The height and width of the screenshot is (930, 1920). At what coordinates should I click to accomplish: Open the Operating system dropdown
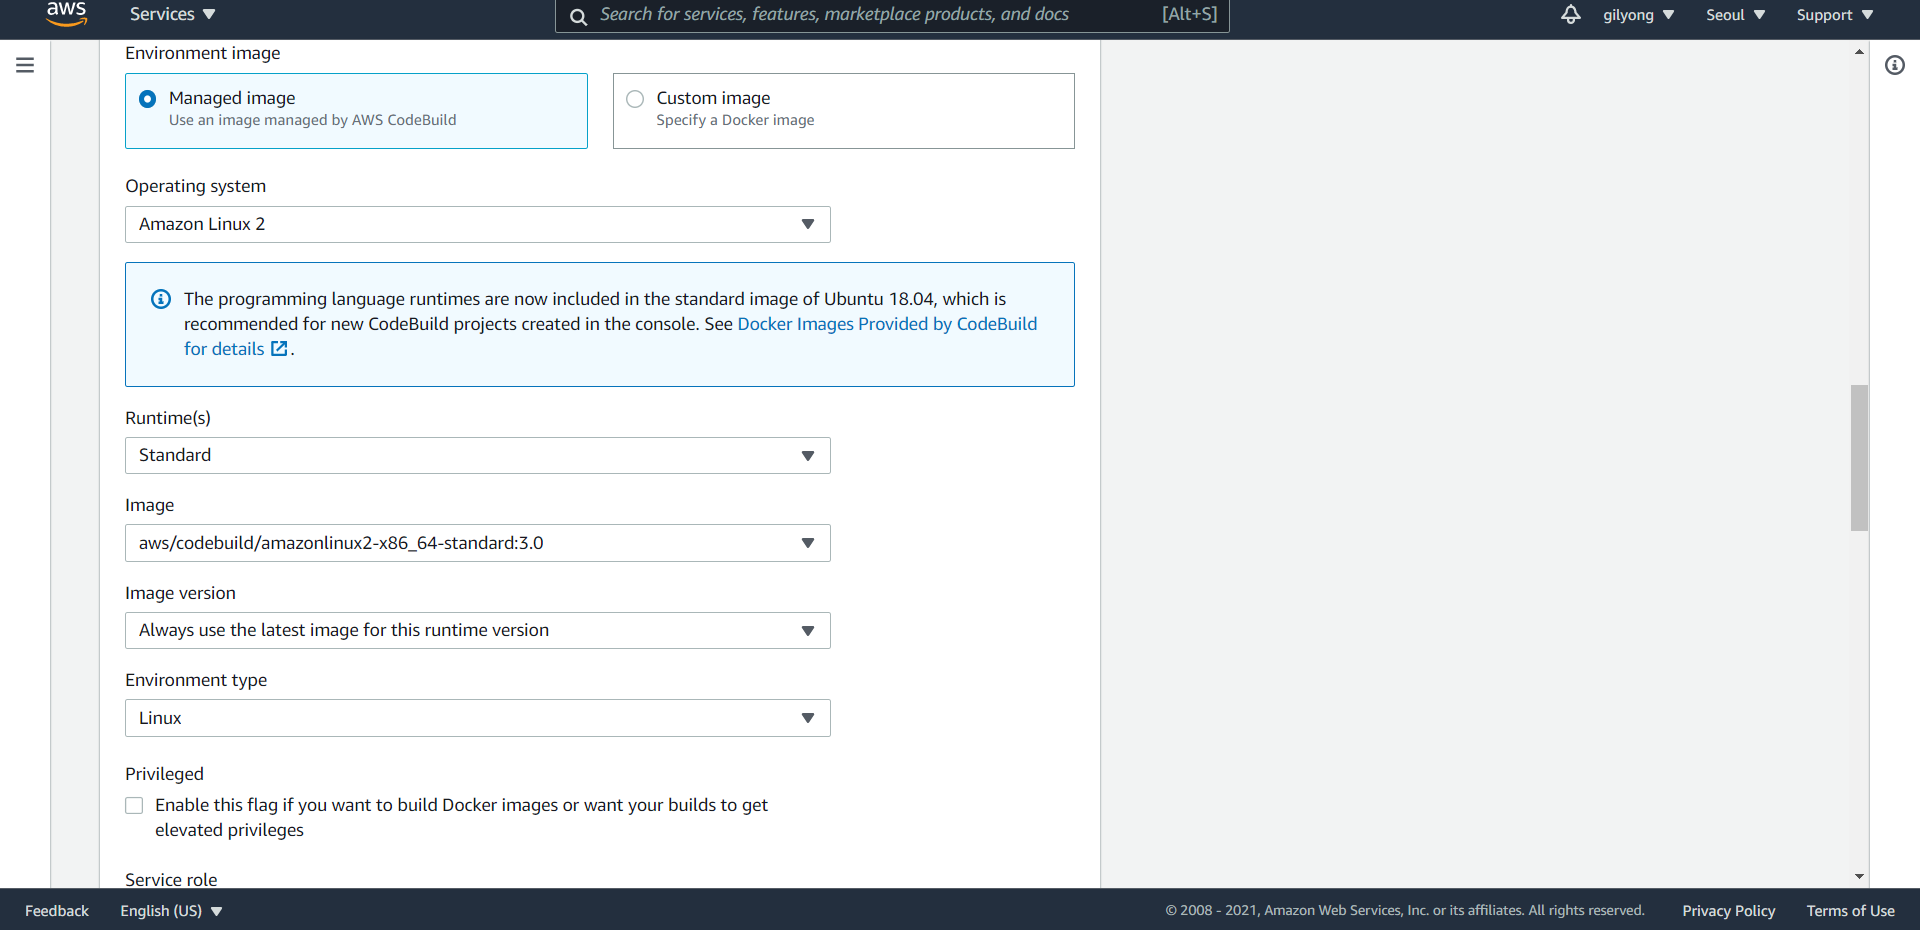(478, 224)
